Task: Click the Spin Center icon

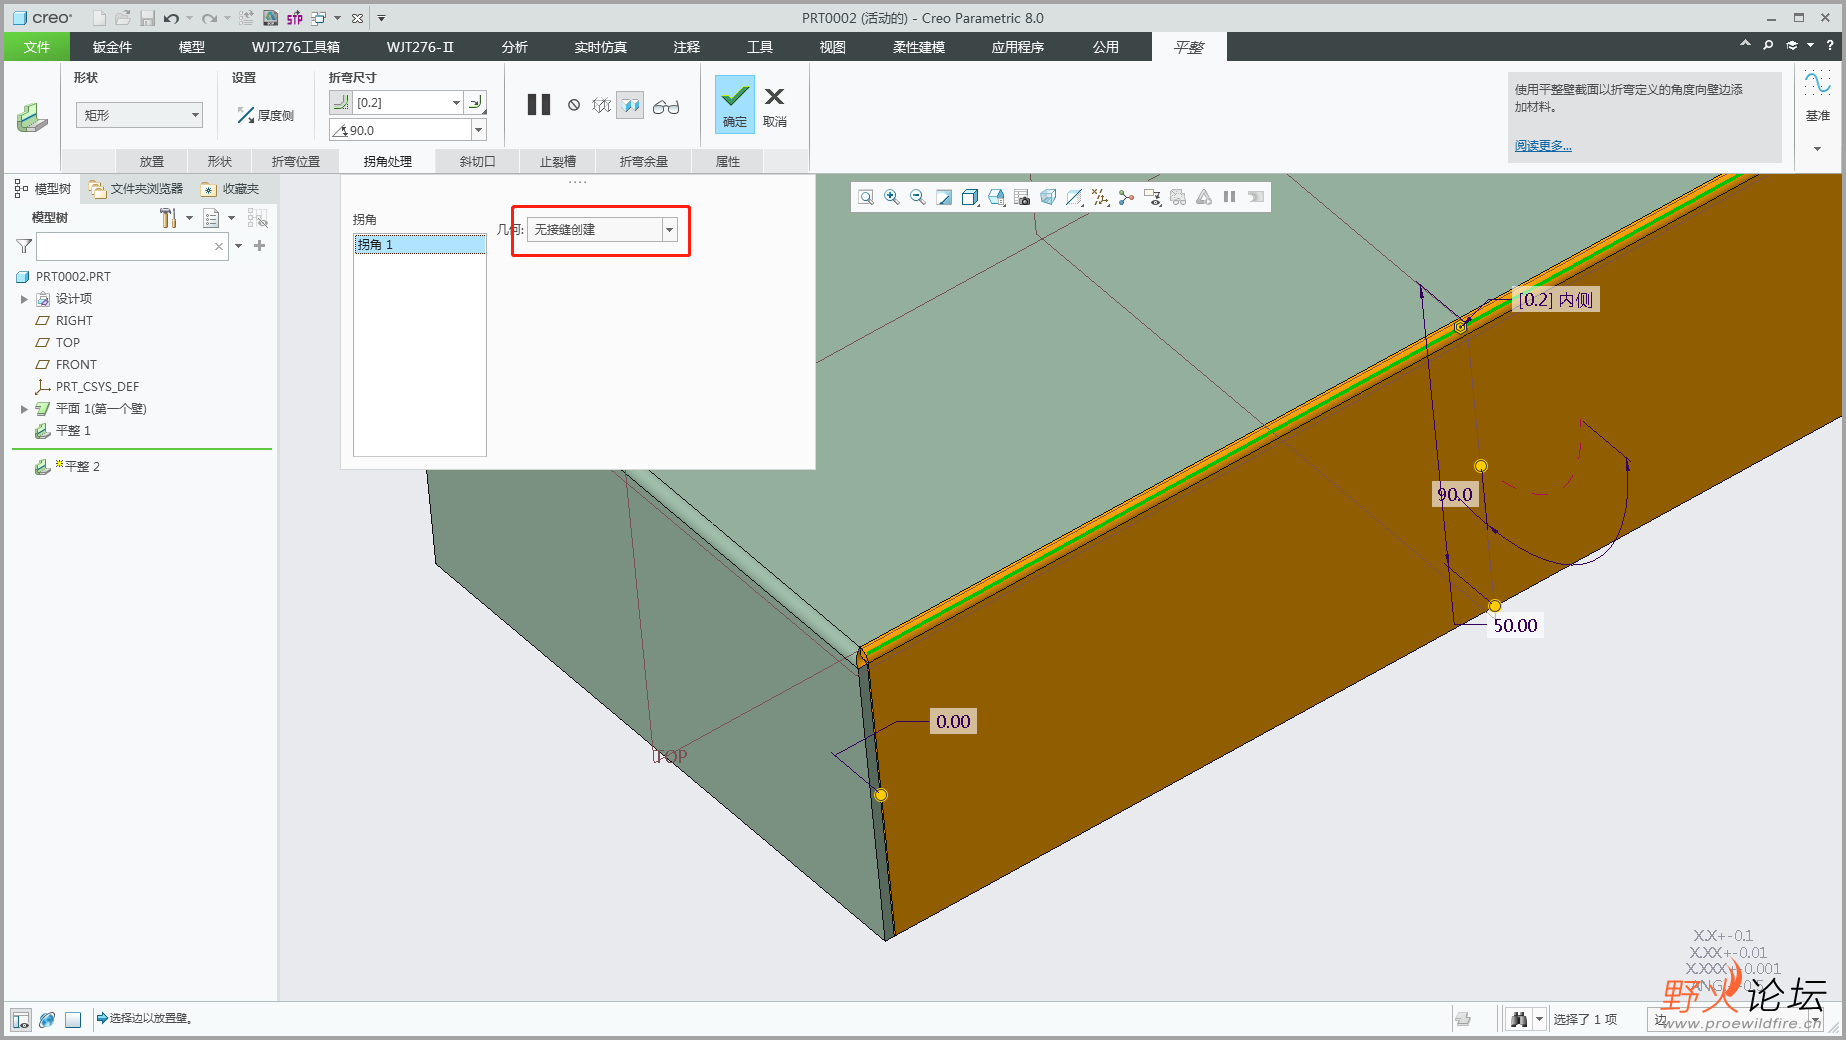Action: pos(1126,197)
